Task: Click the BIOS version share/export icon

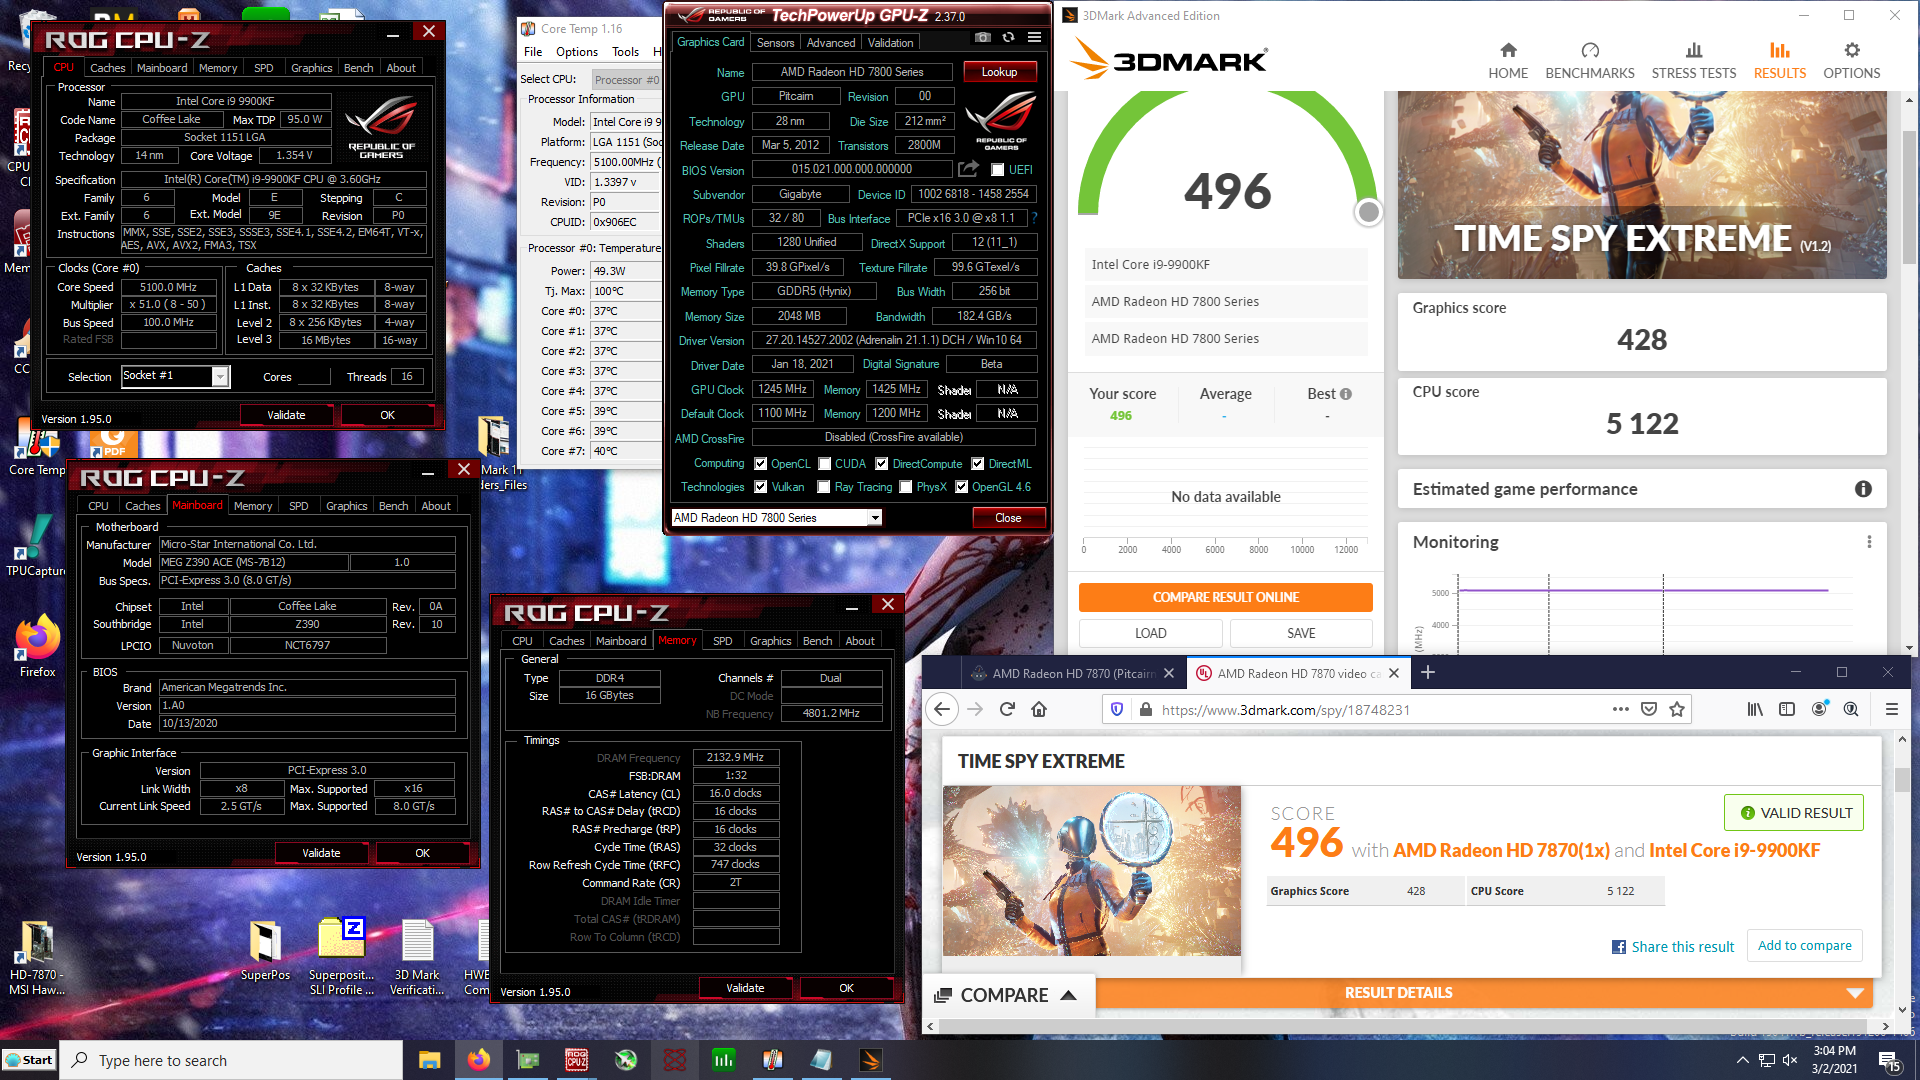Action: click(x=968, y=169)
